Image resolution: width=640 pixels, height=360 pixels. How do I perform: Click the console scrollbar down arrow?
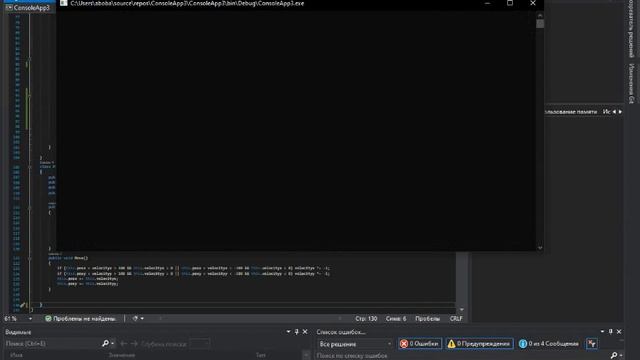(540, 248)
